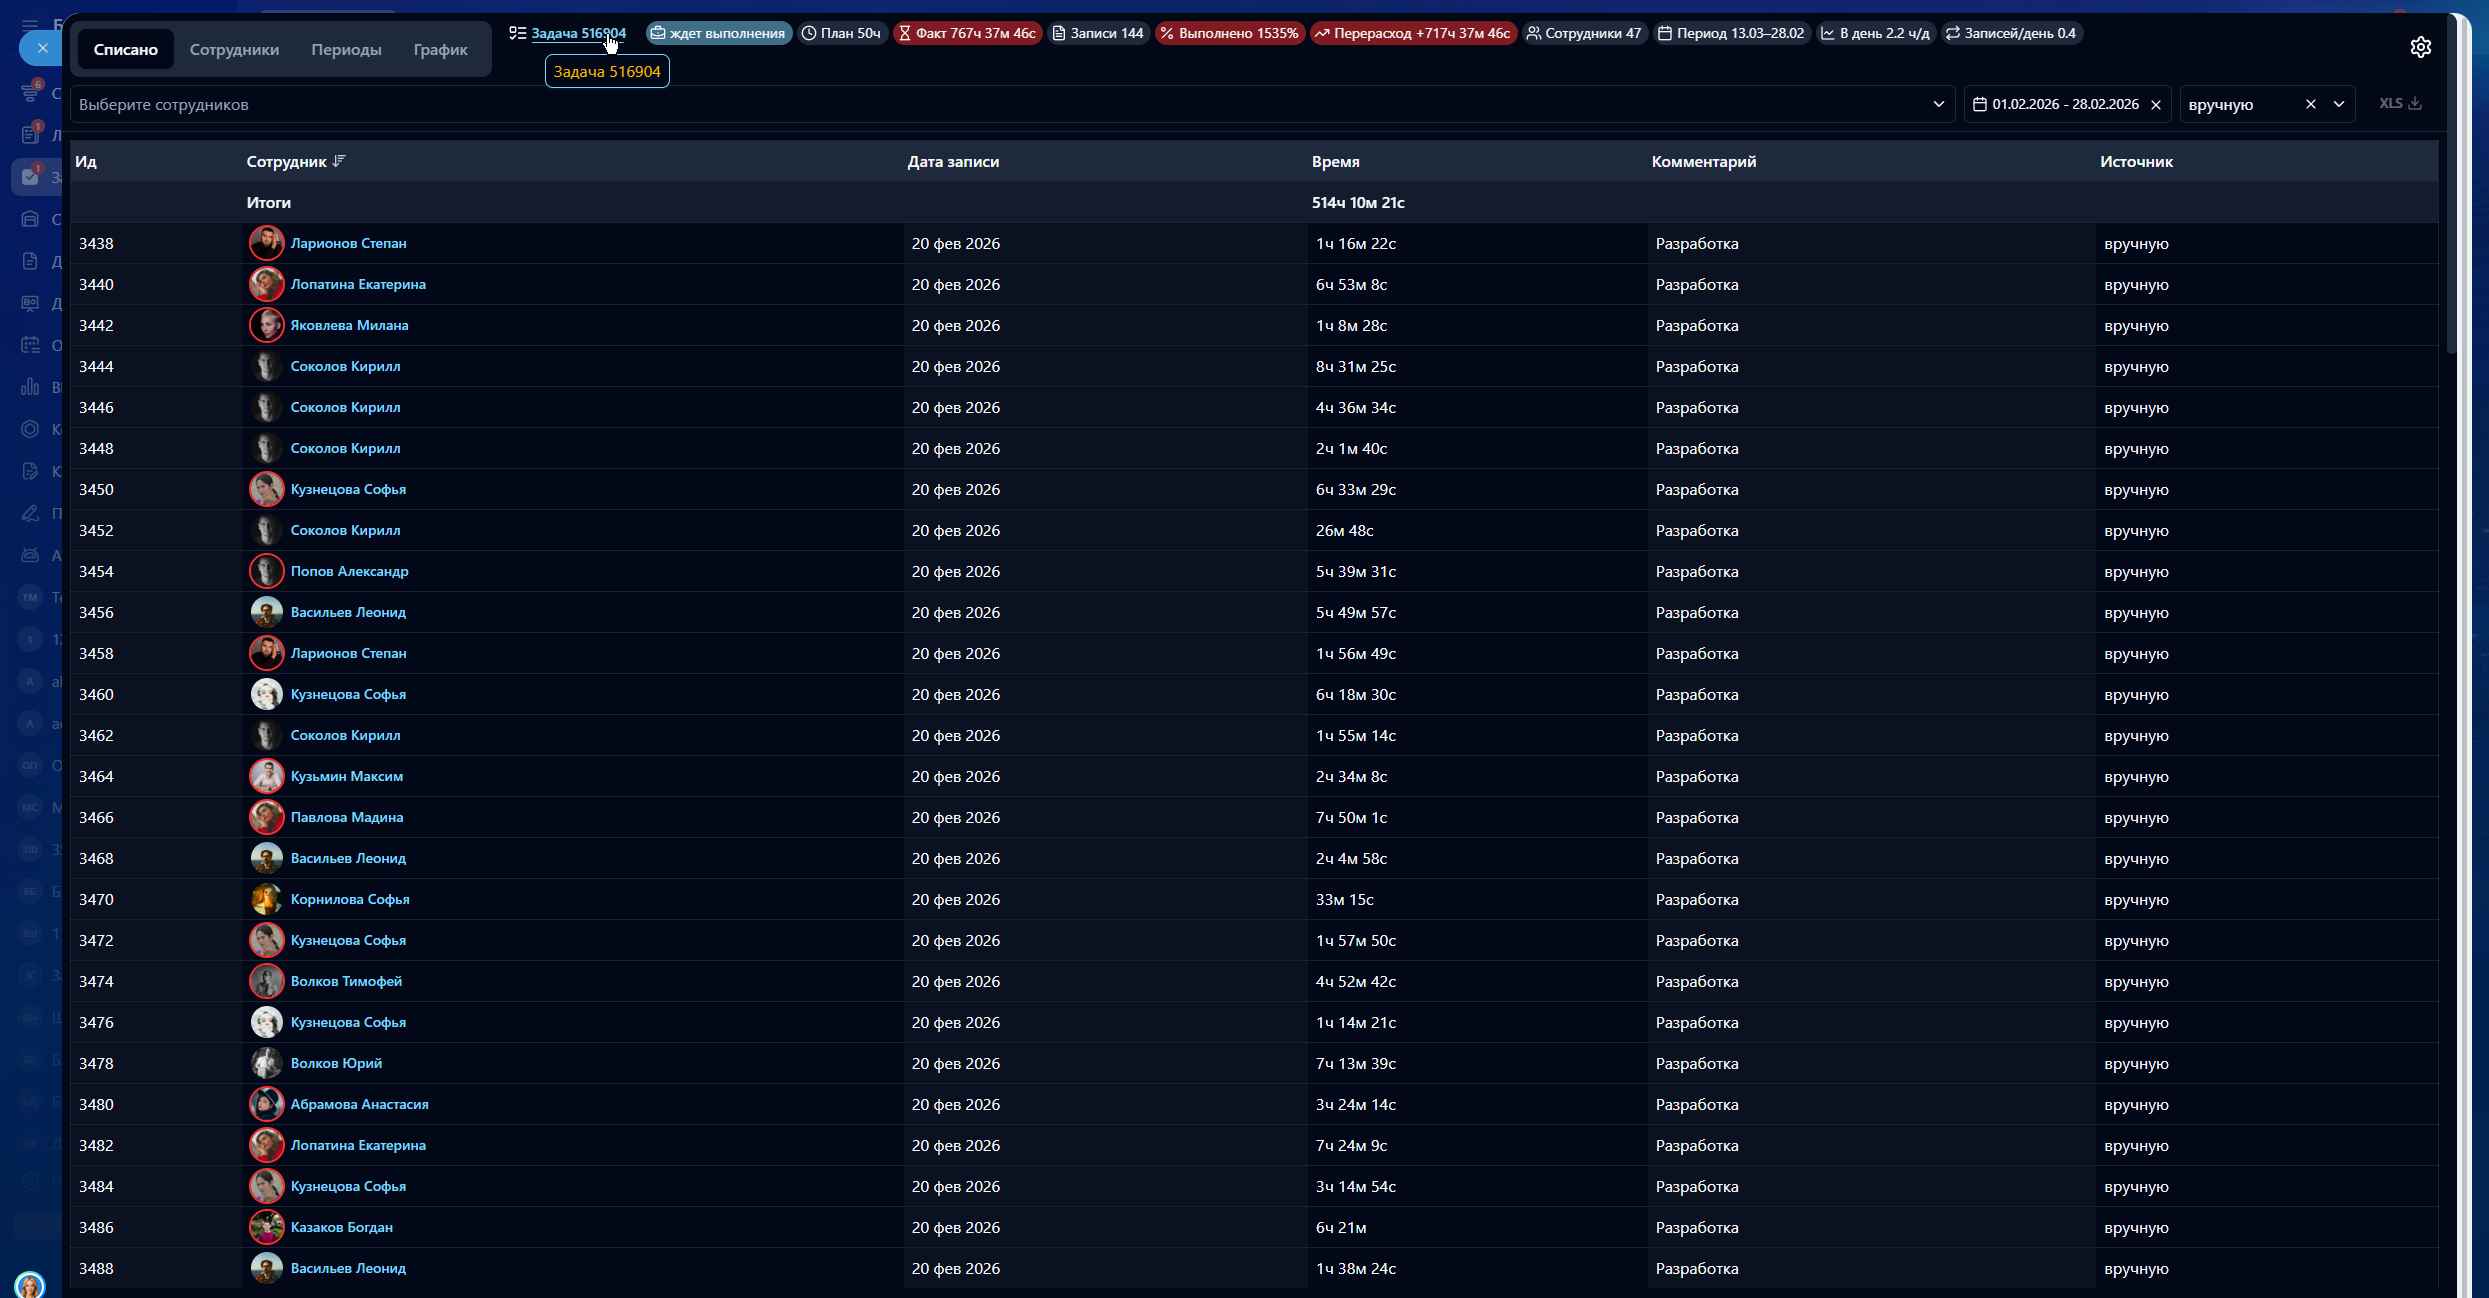The height and width of the screenshot is (1298, 2489).
Task: Click the calendar icon in date filter
Action: 1979,104
